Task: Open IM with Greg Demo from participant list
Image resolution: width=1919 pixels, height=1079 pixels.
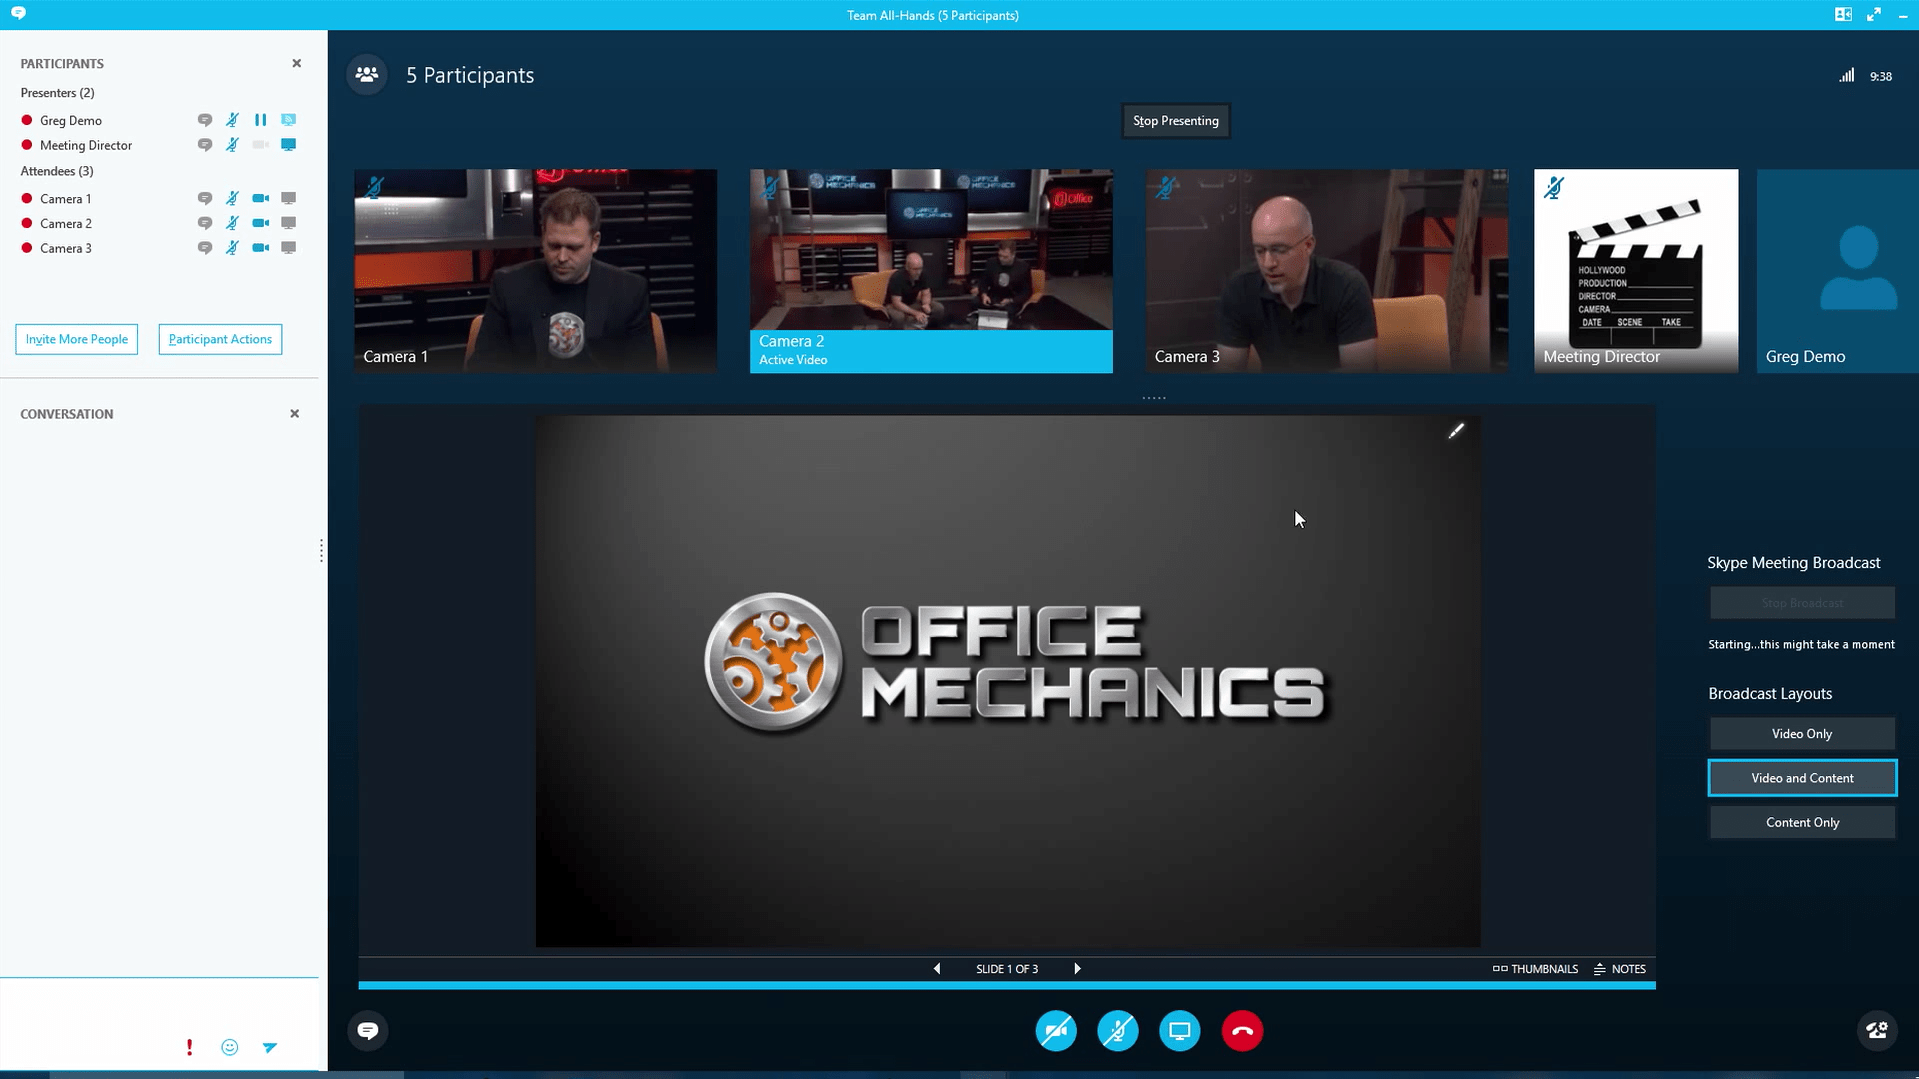Action: click(205, 120)
